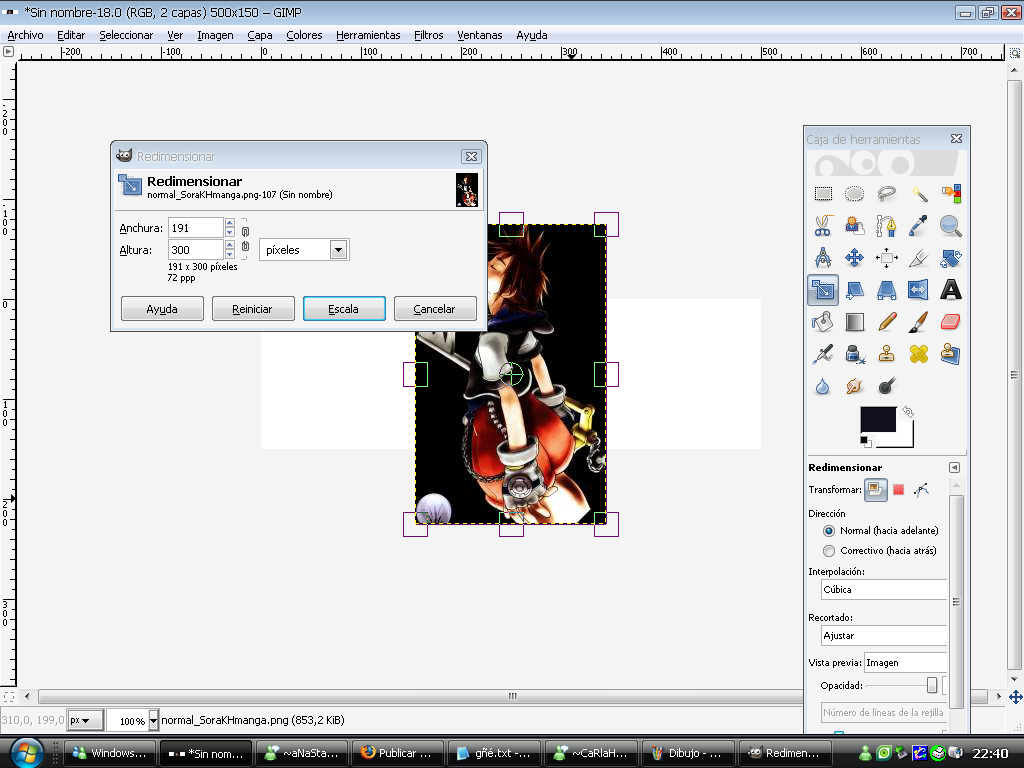Set Transformar to affect the selection
This screenshot has height=768, width=1024.
coord(899,490)
